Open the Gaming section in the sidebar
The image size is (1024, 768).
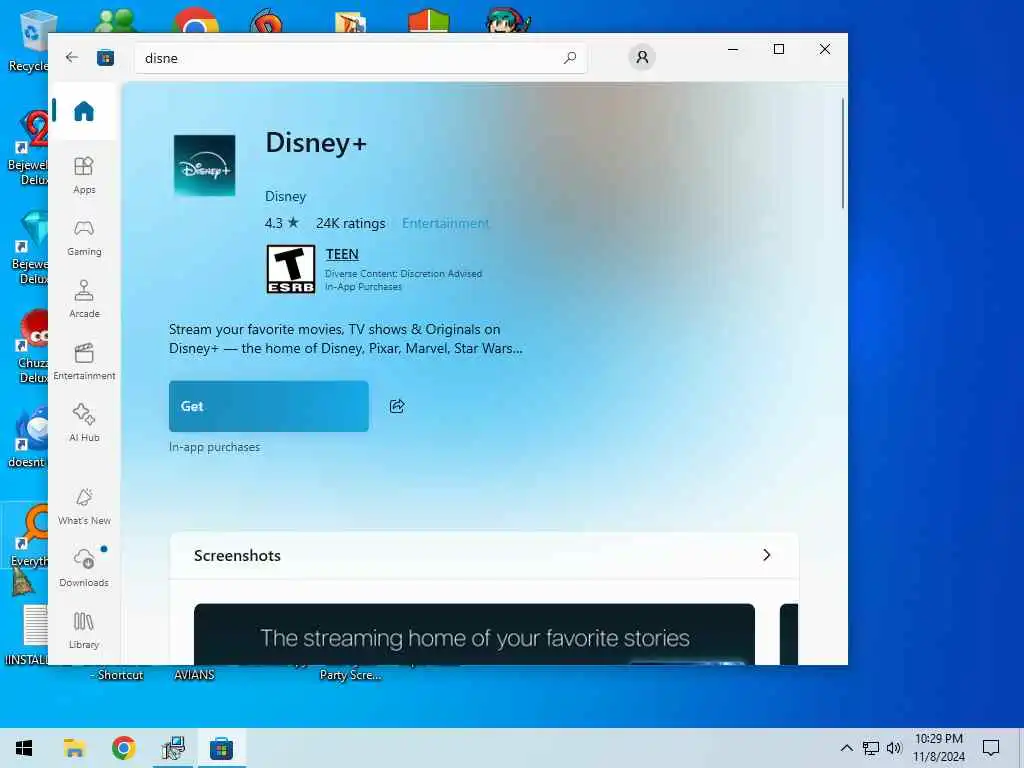coord(84,238)
